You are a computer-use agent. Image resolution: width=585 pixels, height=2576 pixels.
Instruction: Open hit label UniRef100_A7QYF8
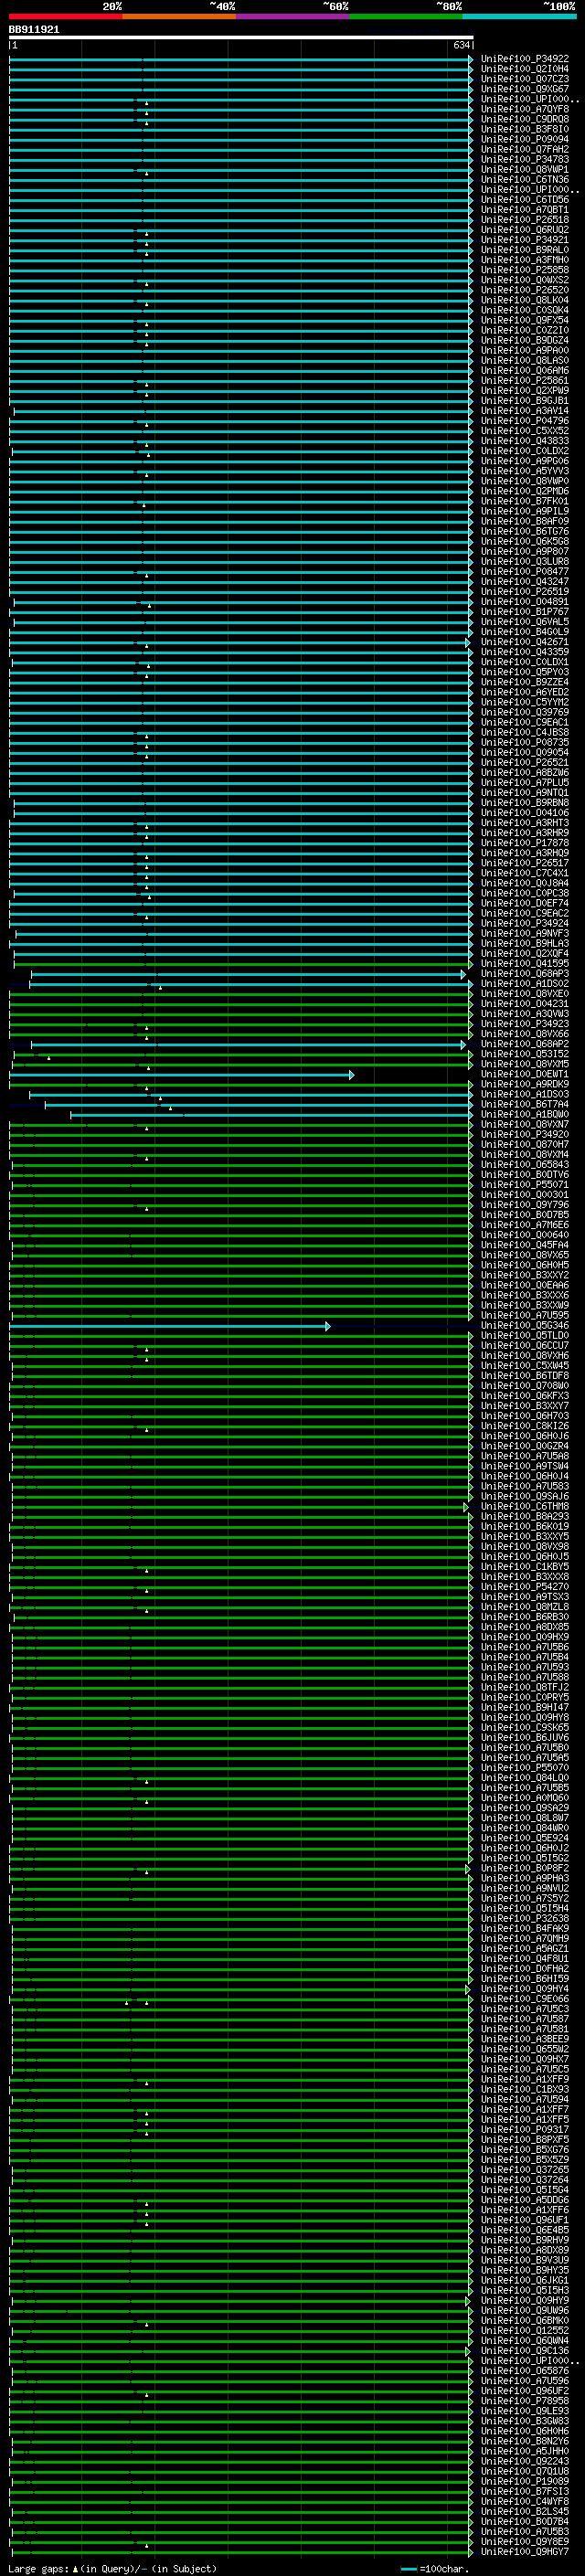coord(525,109)
